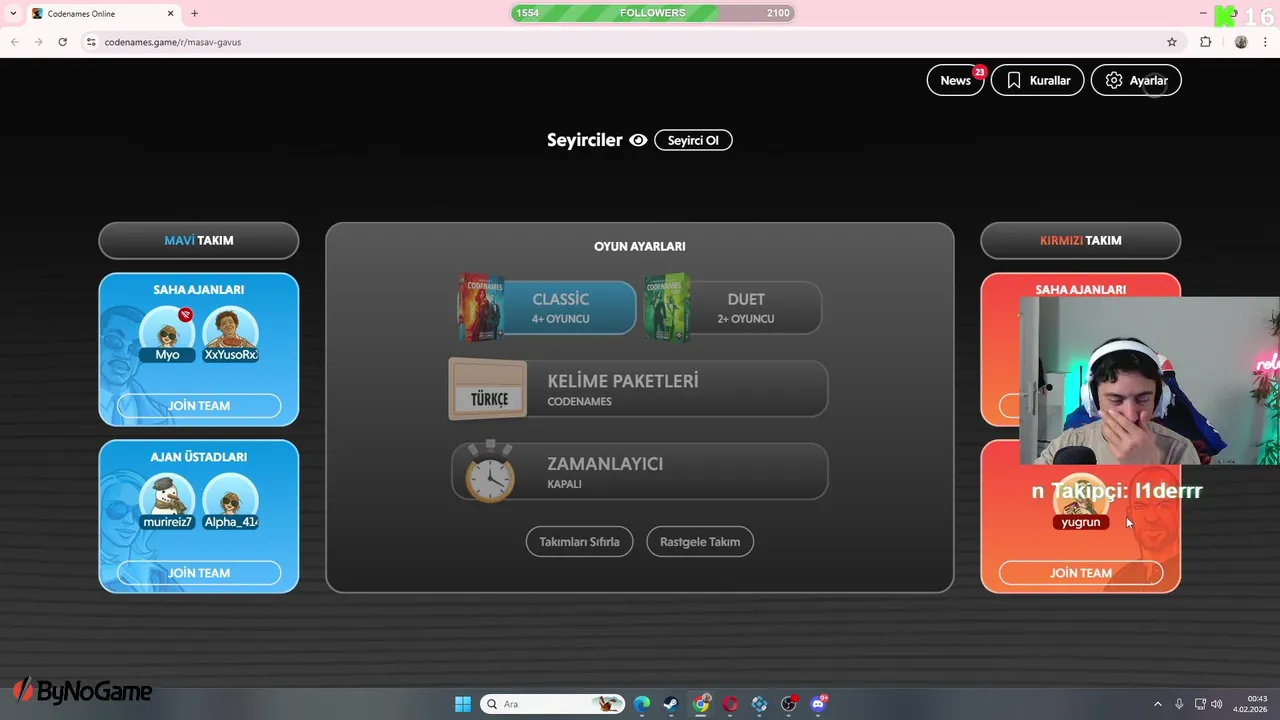Open a new browser tab
Screen dimensions: 1280x720
coord(194,14)
